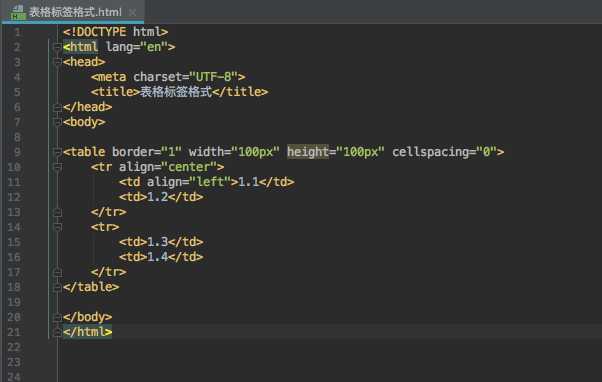Click fold end marker at closing html tag
The height and width of the screenshot is (382, 602).
pos(57,332)
